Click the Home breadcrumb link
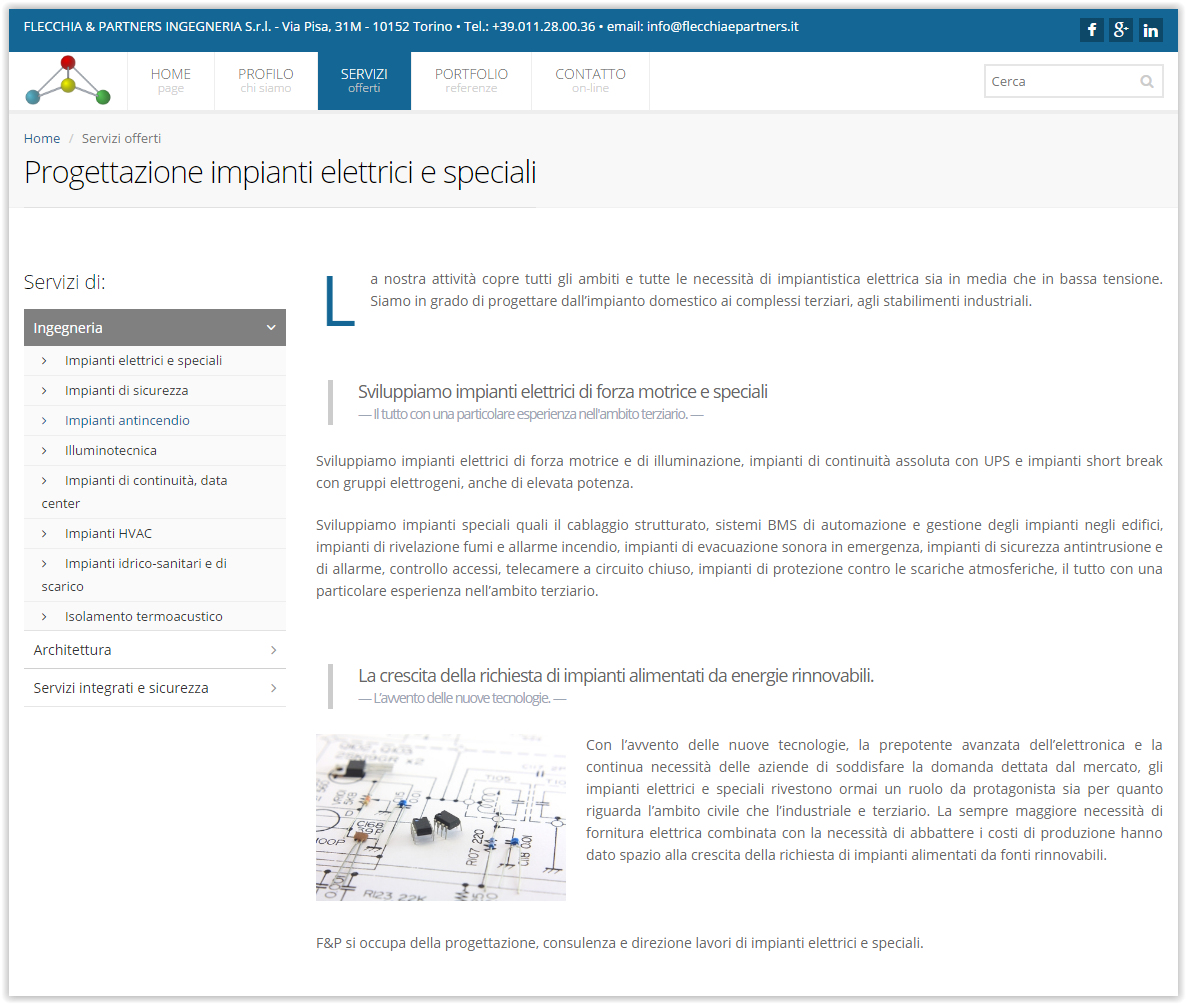Viewport: 1186px width, 1004px height. (x=42, y=138)
